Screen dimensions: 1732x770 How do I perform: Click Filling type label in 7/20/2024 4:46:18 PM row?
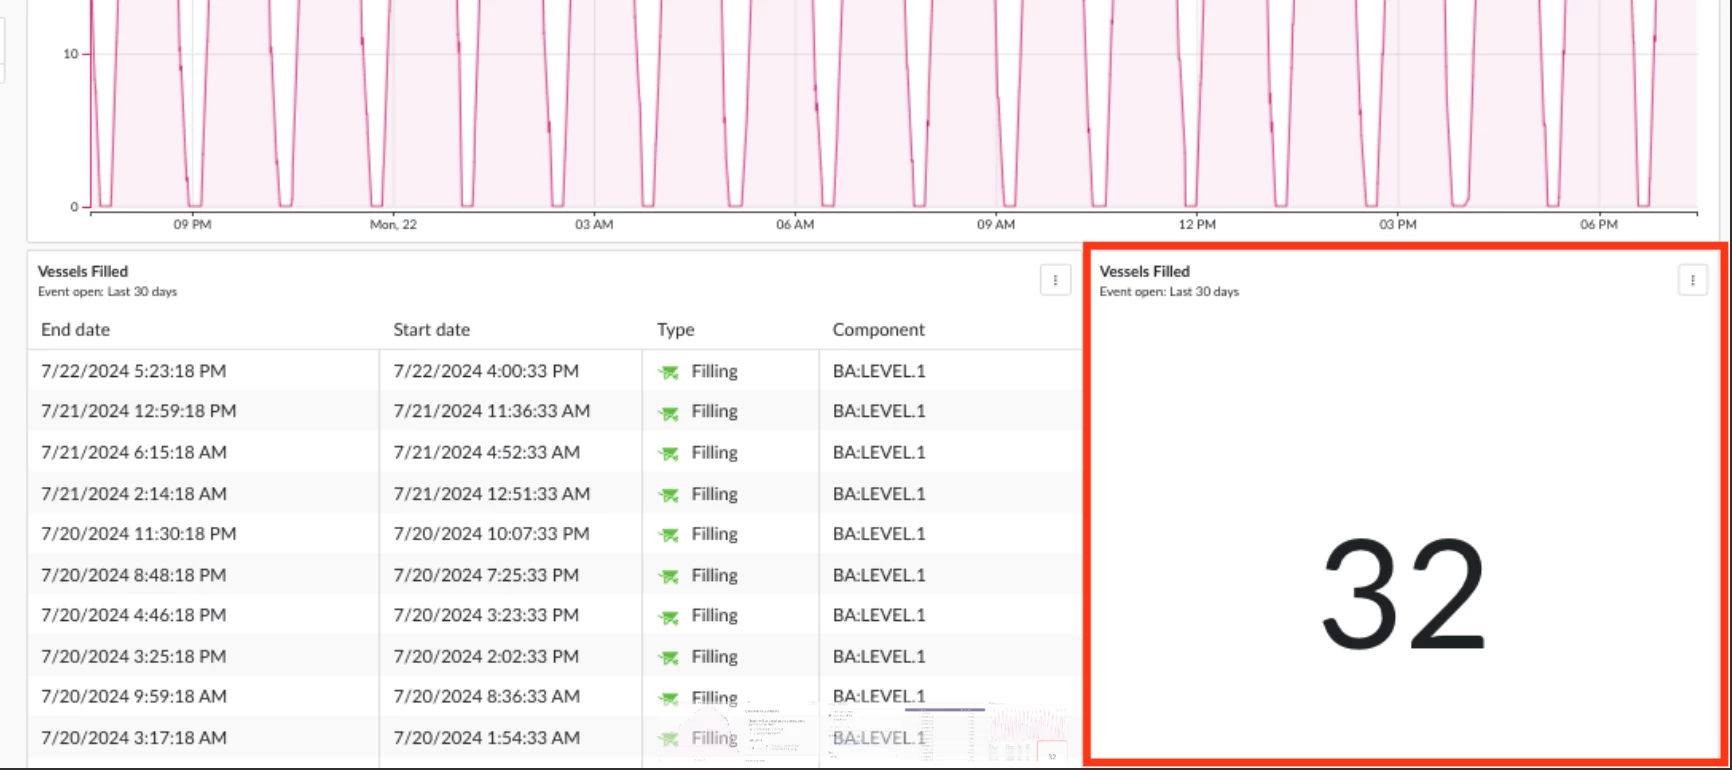coord(714,616)
